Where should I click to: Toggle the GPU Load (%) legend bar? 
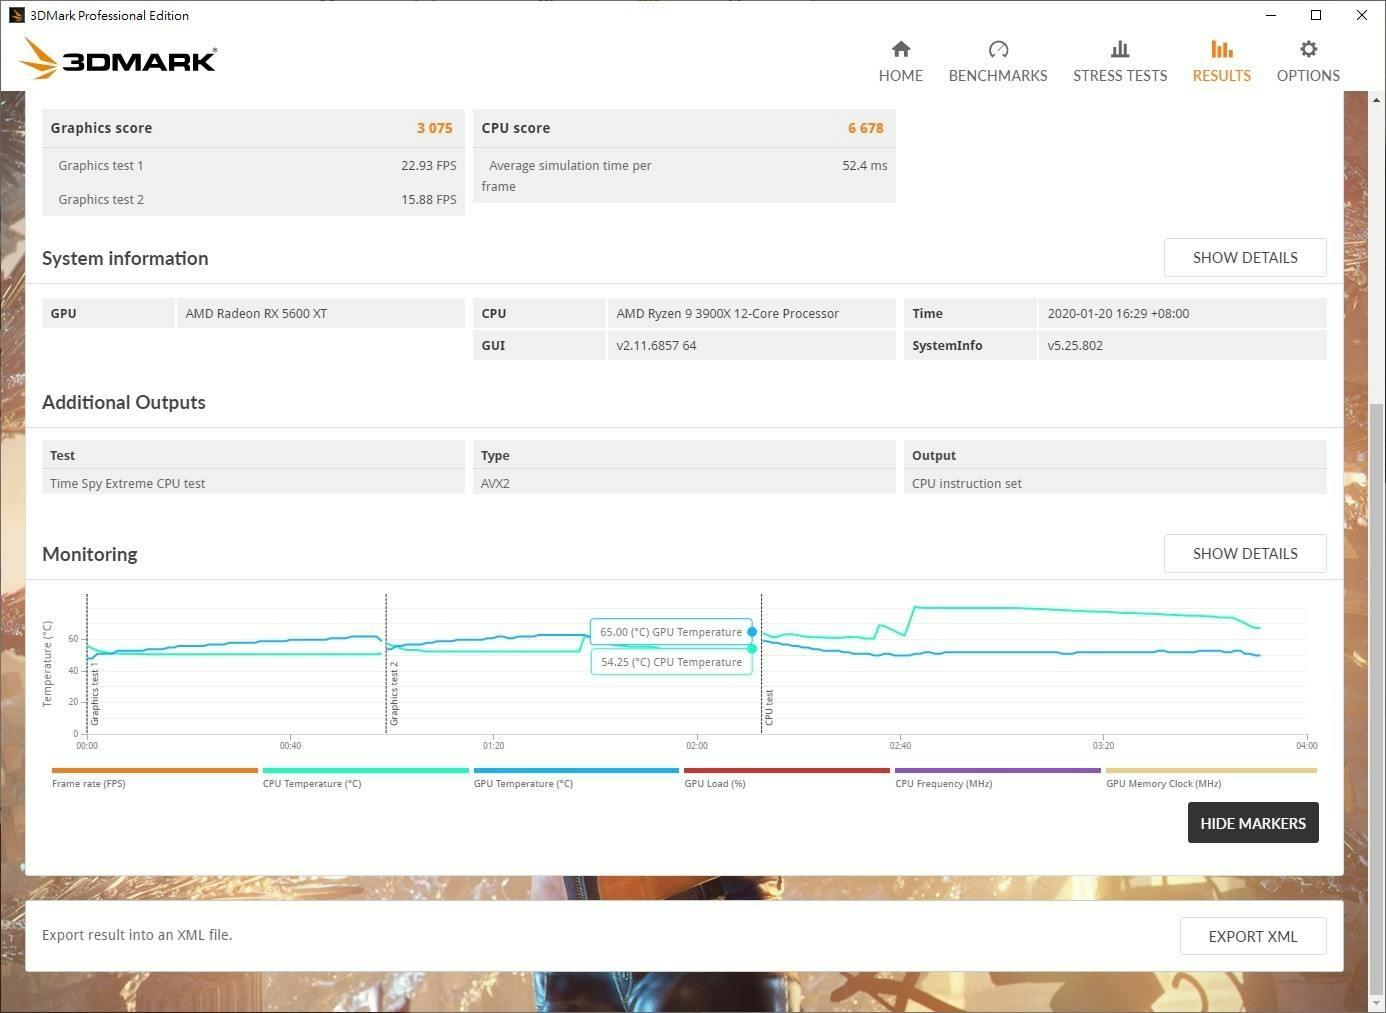tap(787, 770)
